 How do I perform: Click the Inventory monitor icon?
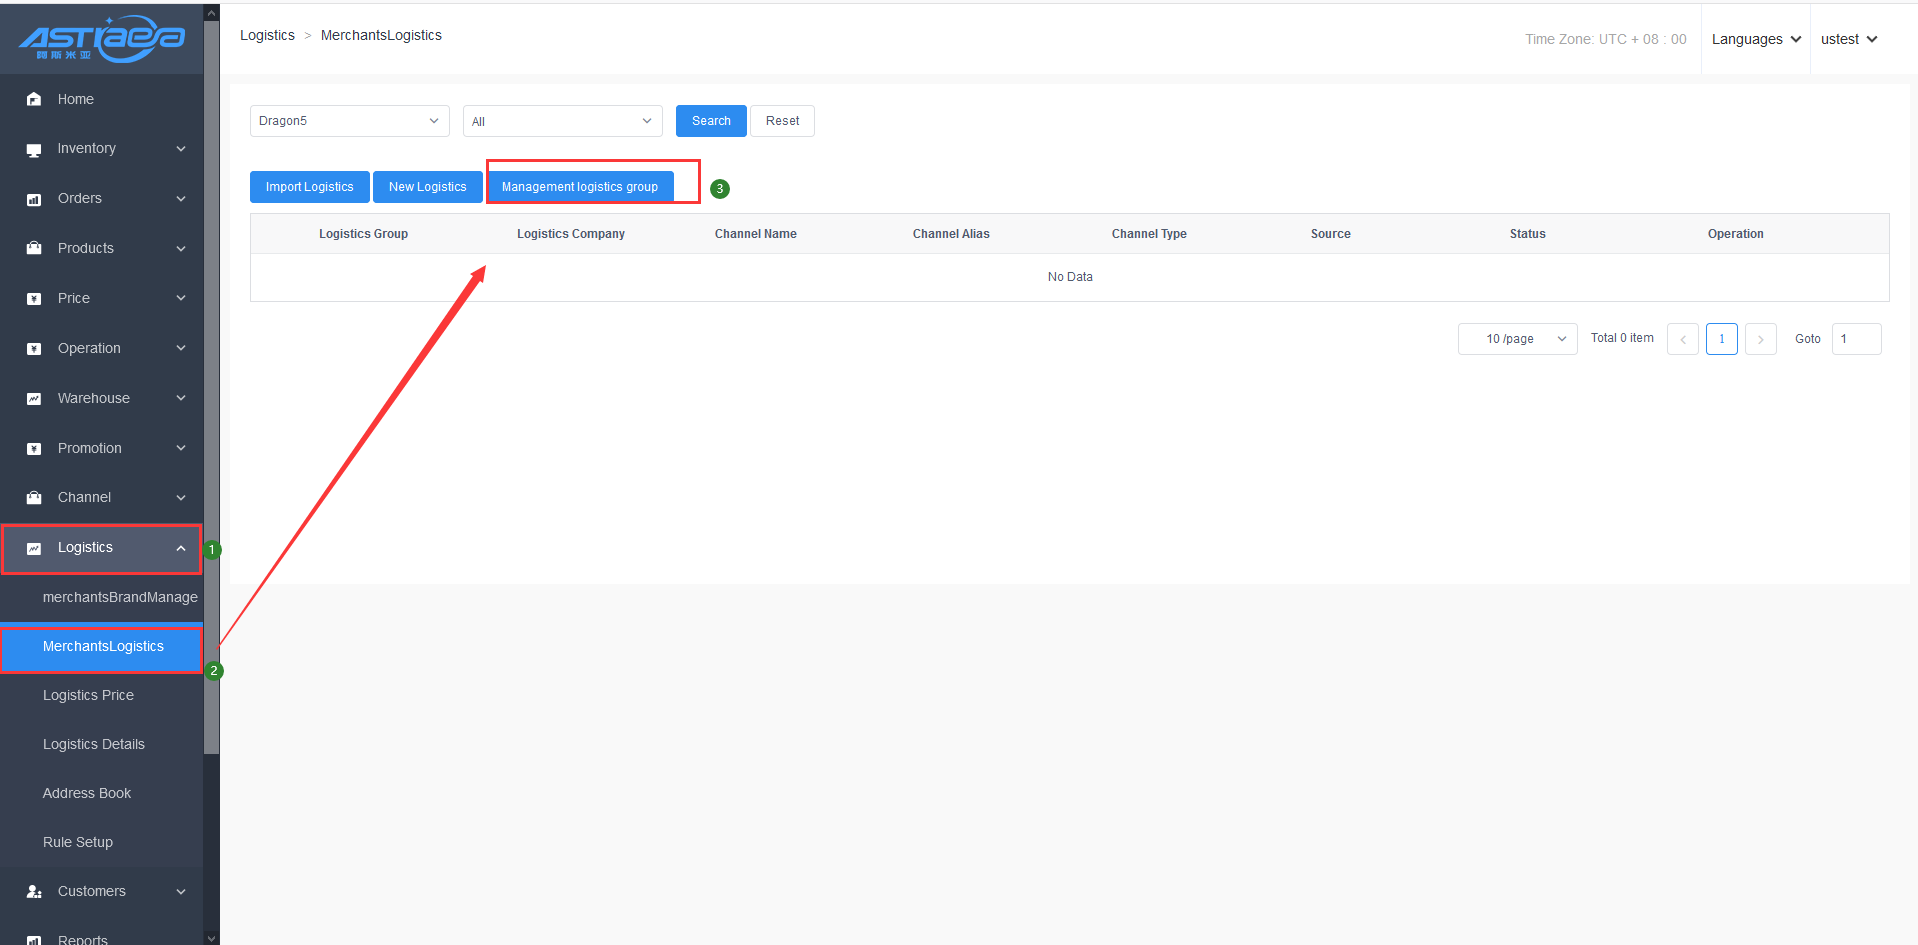[34, 149]
